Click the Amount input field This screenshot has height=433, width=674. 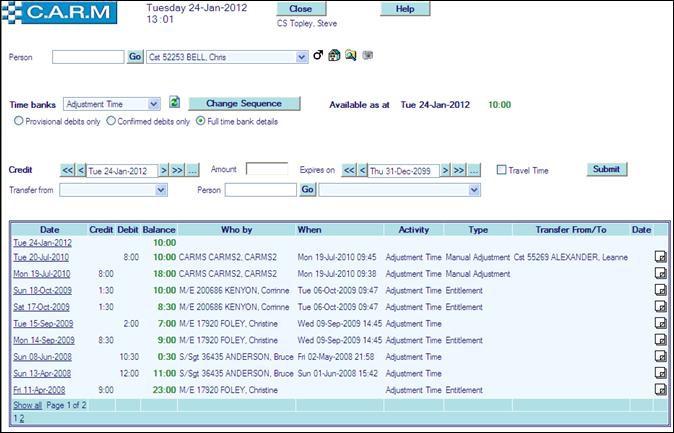coord(266,170)
